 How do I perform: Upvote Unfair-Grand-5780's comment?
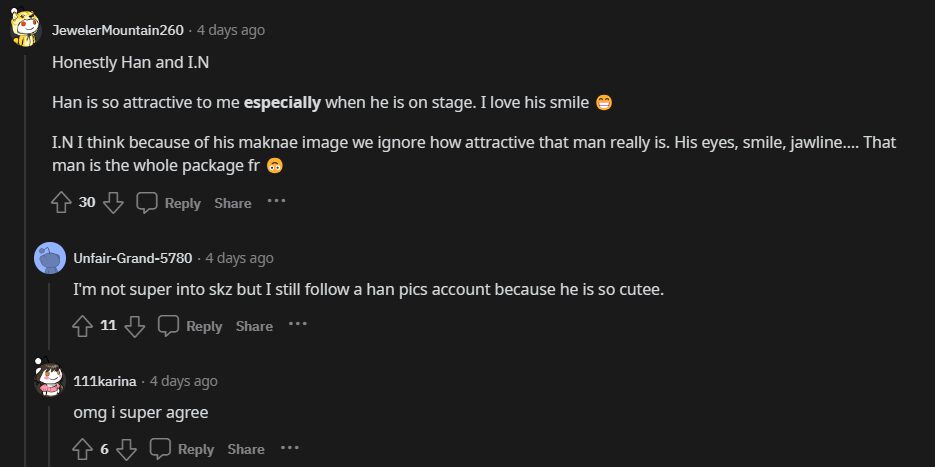click(83, 326)
